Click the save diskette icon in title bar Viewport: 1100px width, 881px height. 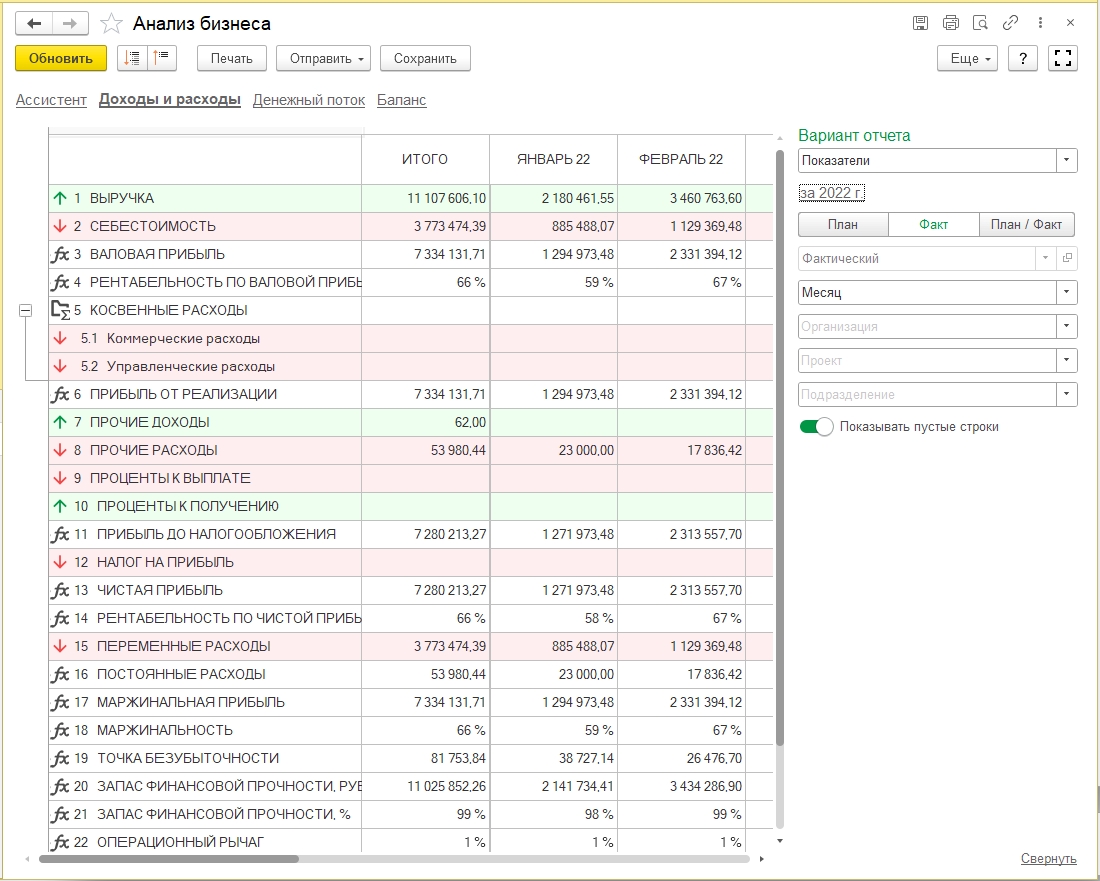click(920, 23)
